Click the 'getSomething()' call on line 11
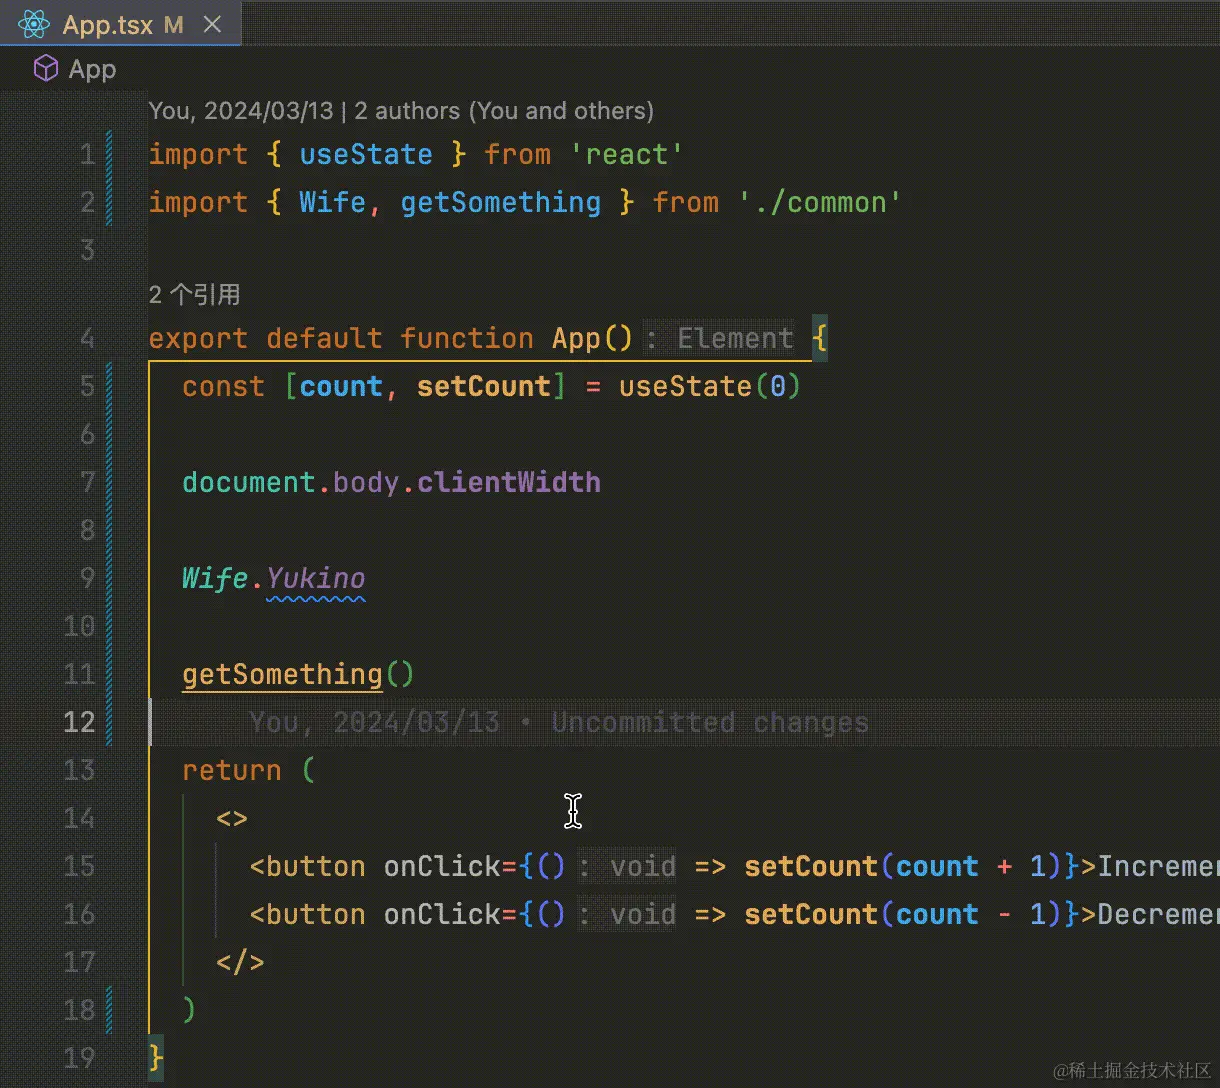The height and width of the screenshot is (1088, 1220). click(x=298, y=675)
